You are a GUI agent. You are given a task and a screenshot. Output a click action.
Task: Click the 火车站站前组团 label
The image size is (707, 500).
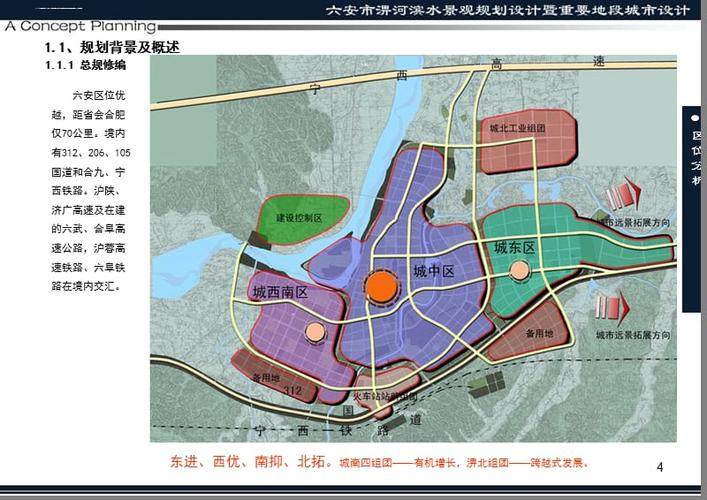385,397
